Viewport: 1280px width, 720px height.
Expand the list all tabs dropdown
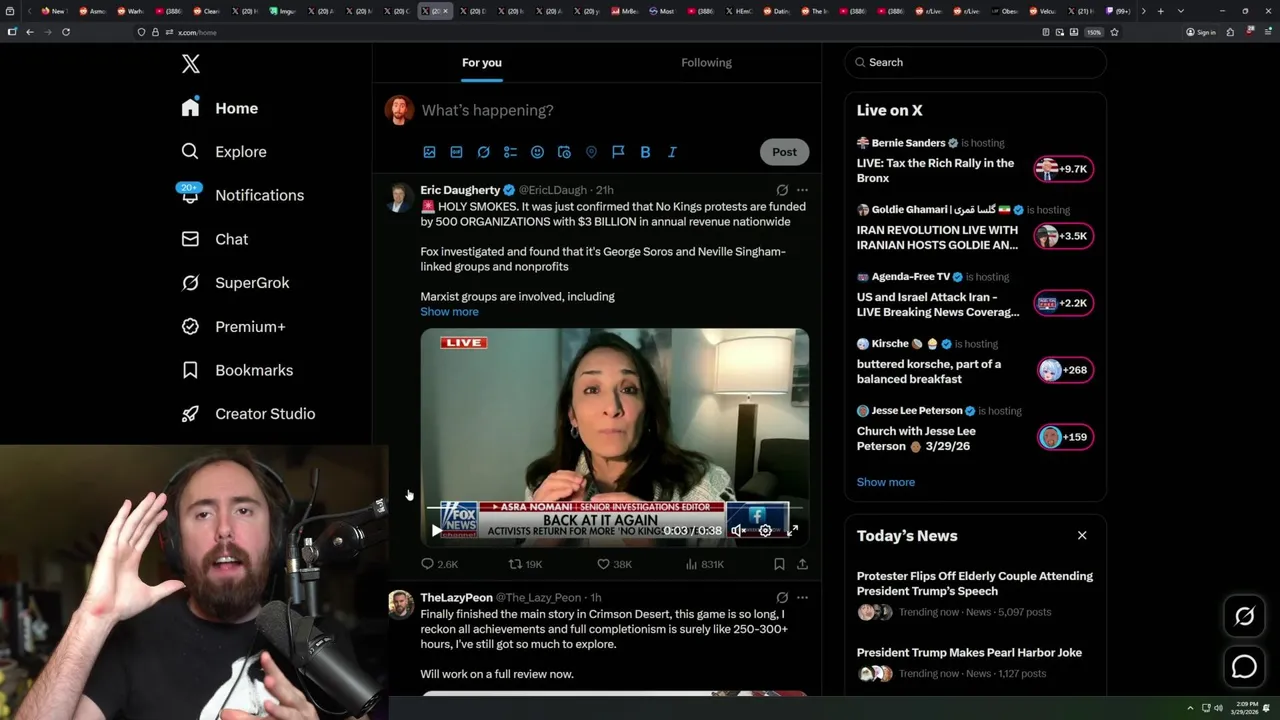[x=1181, y=11]
